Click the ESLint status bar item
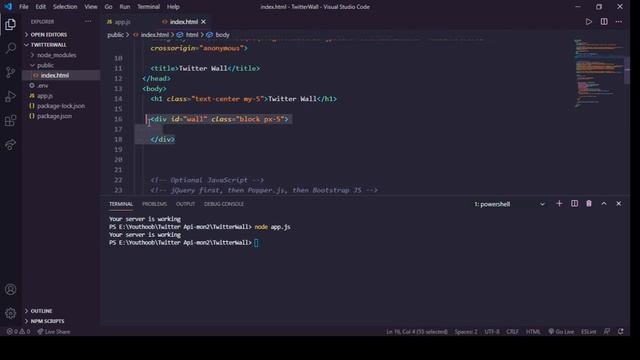 point(588,331)
